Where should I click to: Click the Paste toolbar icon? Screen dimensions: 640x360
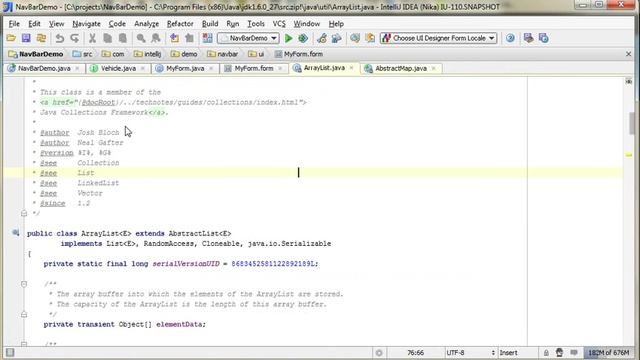[122, 38]
